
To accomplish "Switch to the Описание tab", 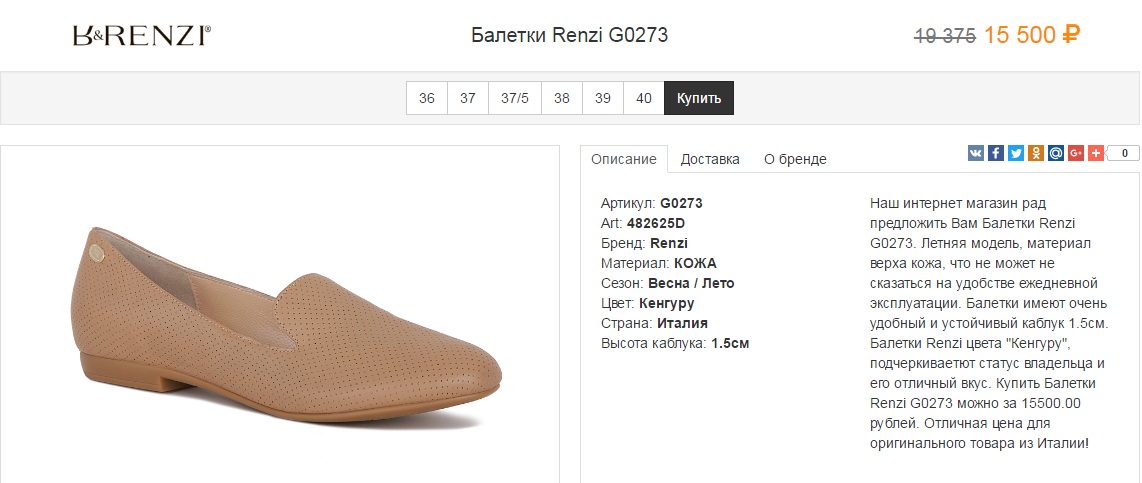I will coord(624,159).
